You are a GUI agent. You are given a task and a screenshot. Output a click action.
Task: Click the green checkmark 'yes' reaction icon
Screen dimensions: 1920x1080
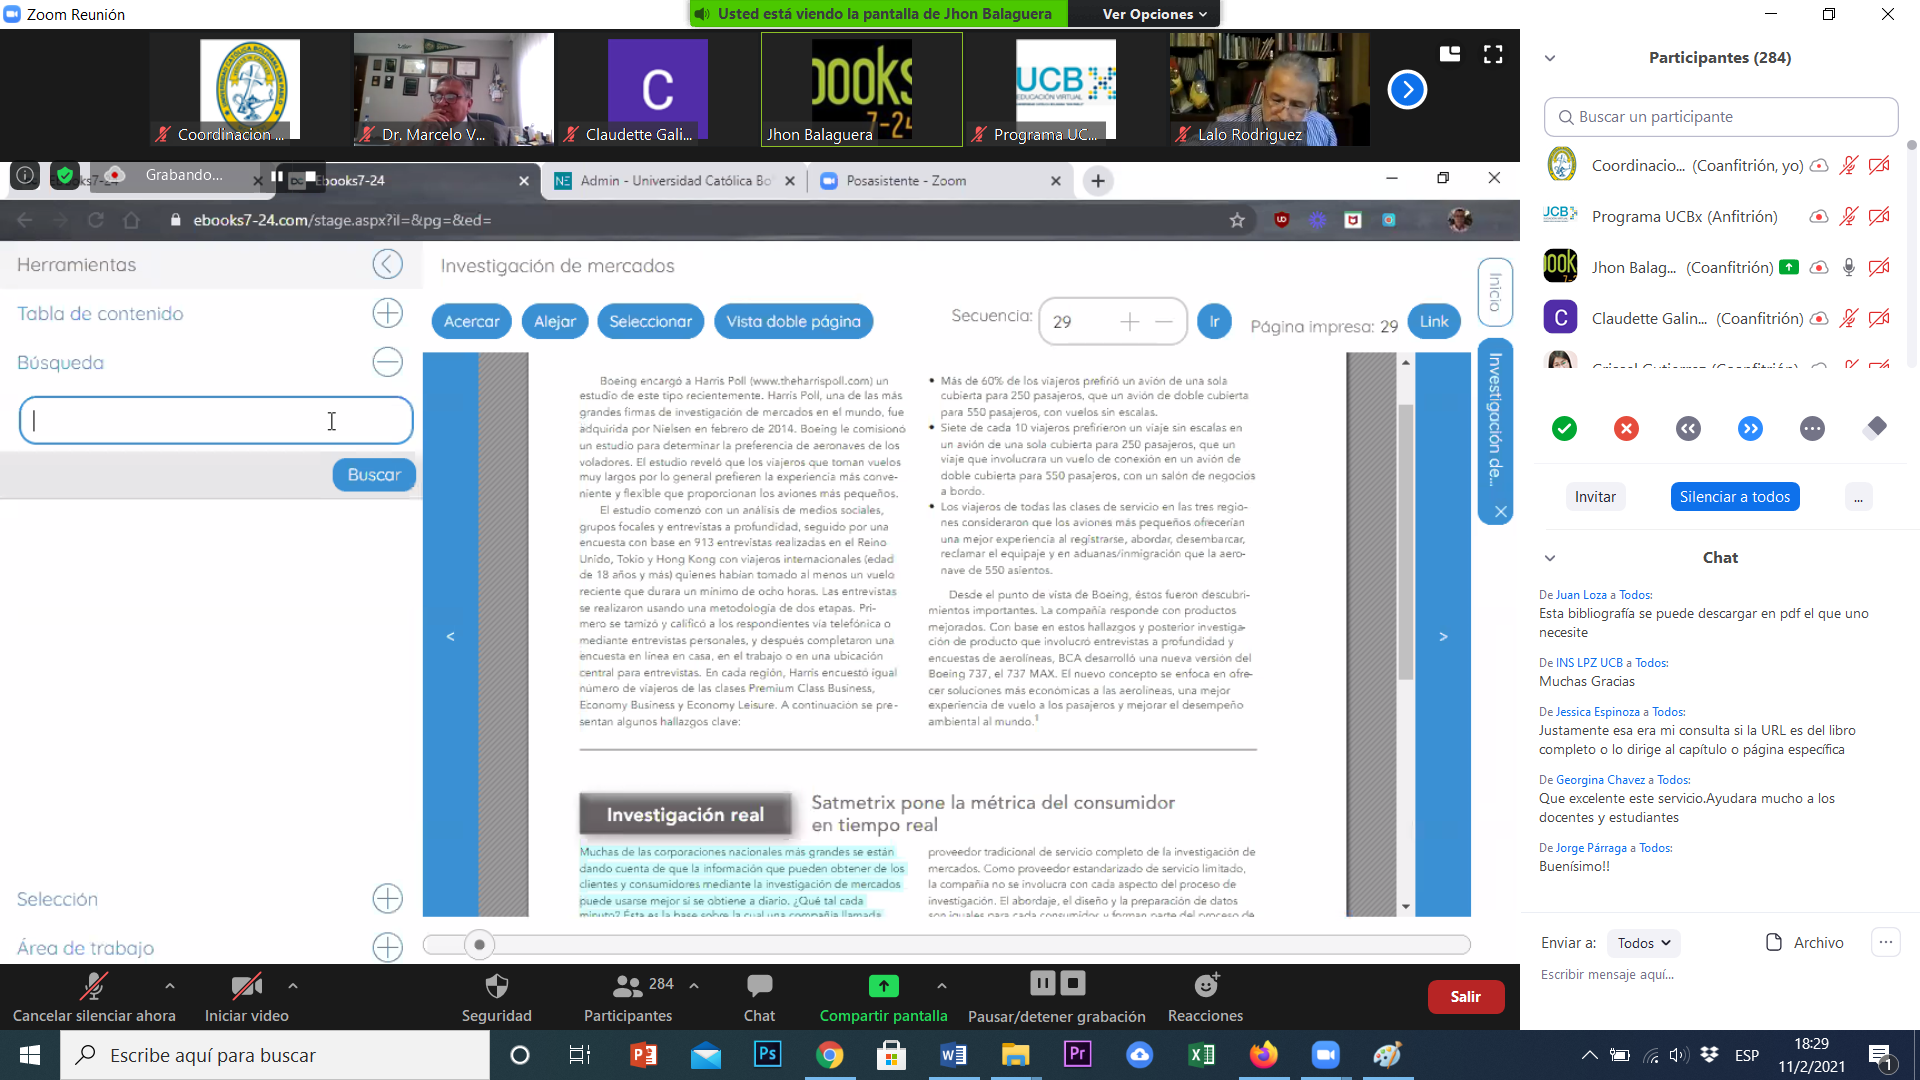click(x=1564, y=429)
